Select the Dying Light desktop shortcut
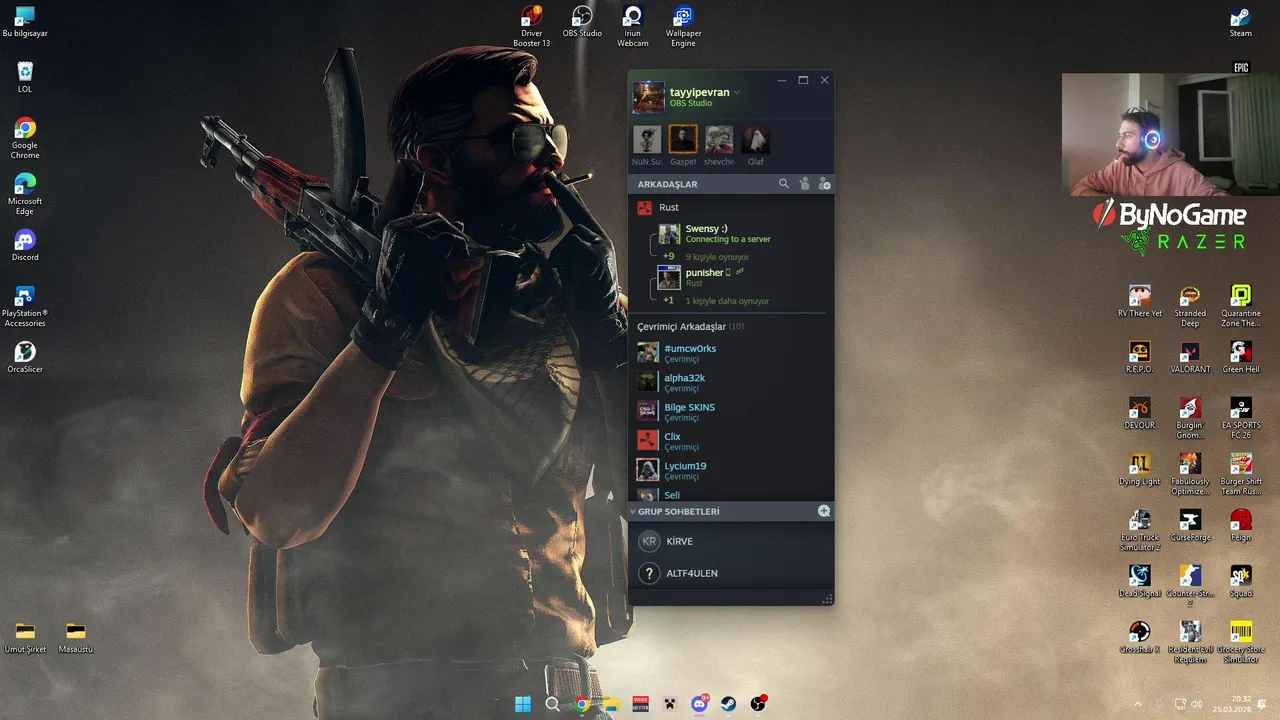The width and height of the screenshot is (1280, 720). point(1139,469)
